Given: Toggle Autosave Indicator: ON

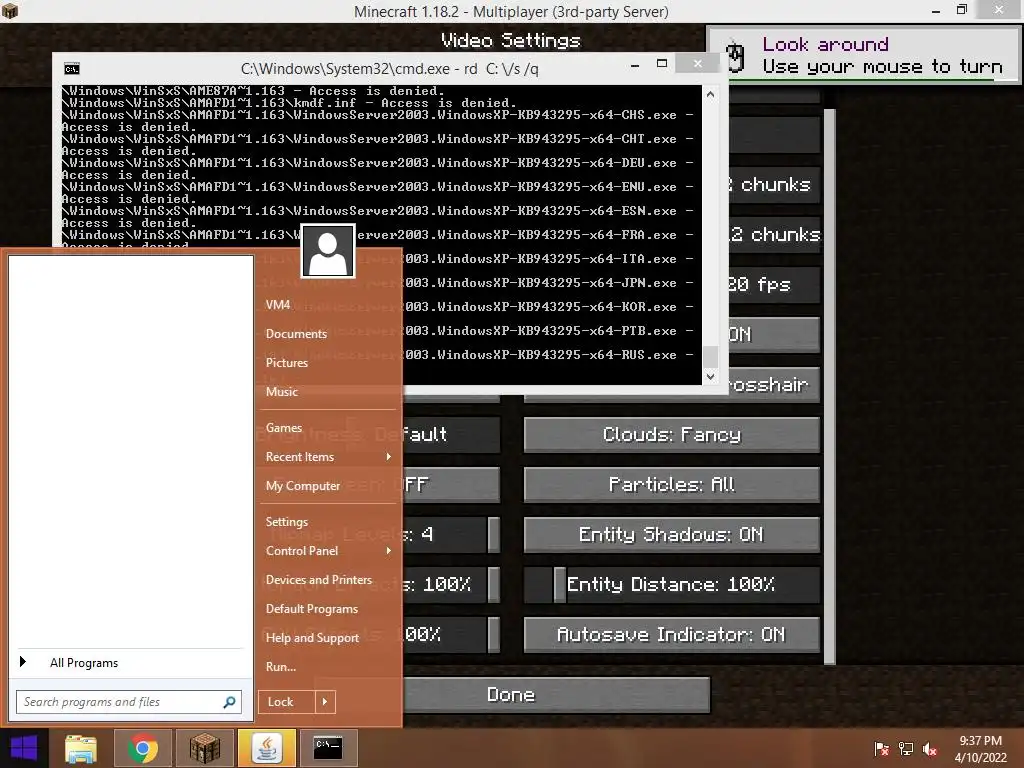Looking at the screenshot, I should tap(671, 634).
